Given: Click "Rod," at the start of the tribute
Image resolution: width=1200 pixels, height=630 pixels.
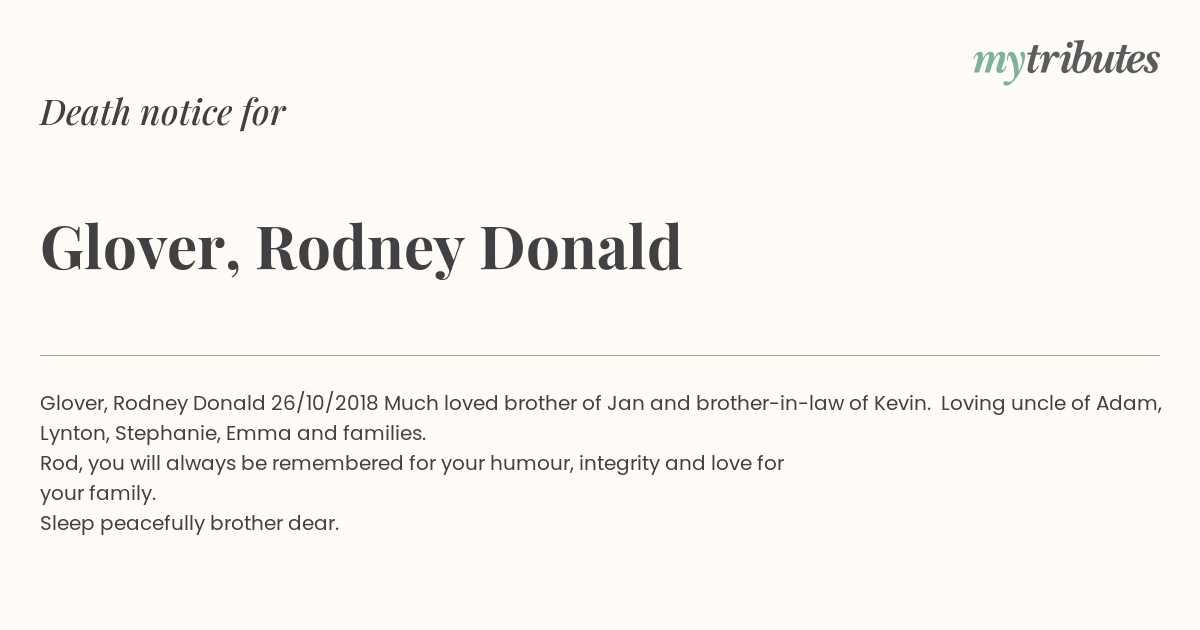Looking at the screenshot, I should [x=61, y=464].
